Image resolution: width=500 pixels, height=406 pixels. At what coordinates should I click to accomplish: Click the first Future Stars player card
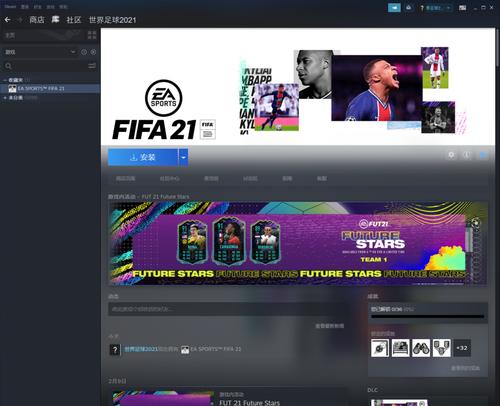click(x=192, y=241)
